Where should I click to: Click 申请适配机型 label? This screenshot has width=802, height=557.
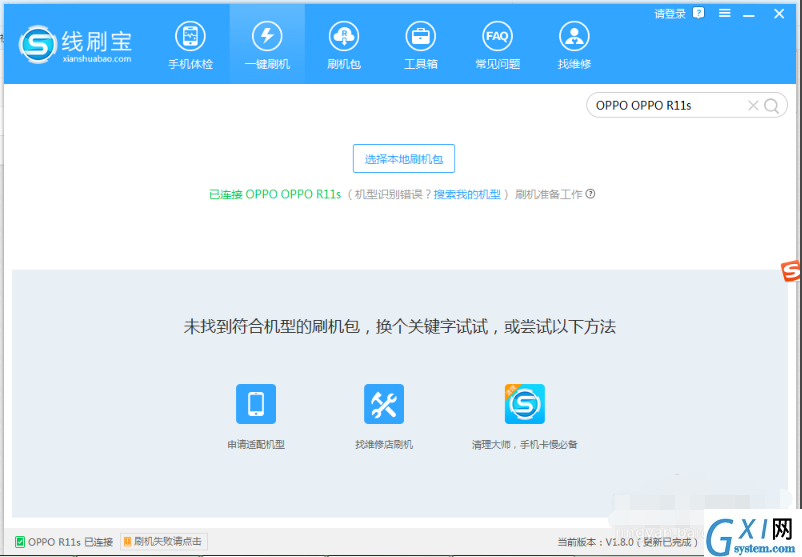click(x=256, y=444)
